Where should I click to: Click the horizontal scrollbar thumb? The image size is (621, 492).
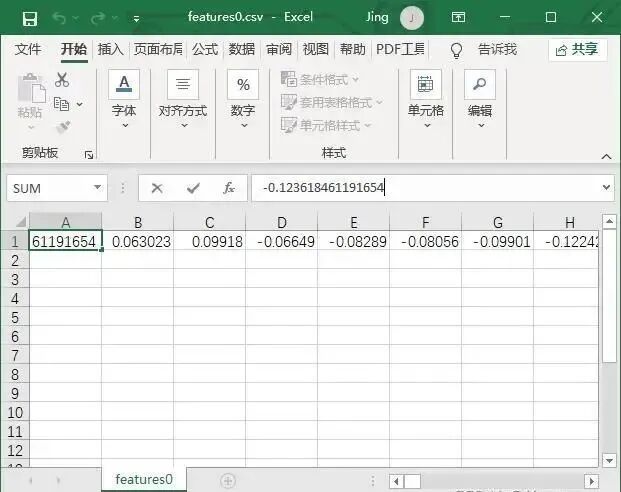[x=412, y=482]
